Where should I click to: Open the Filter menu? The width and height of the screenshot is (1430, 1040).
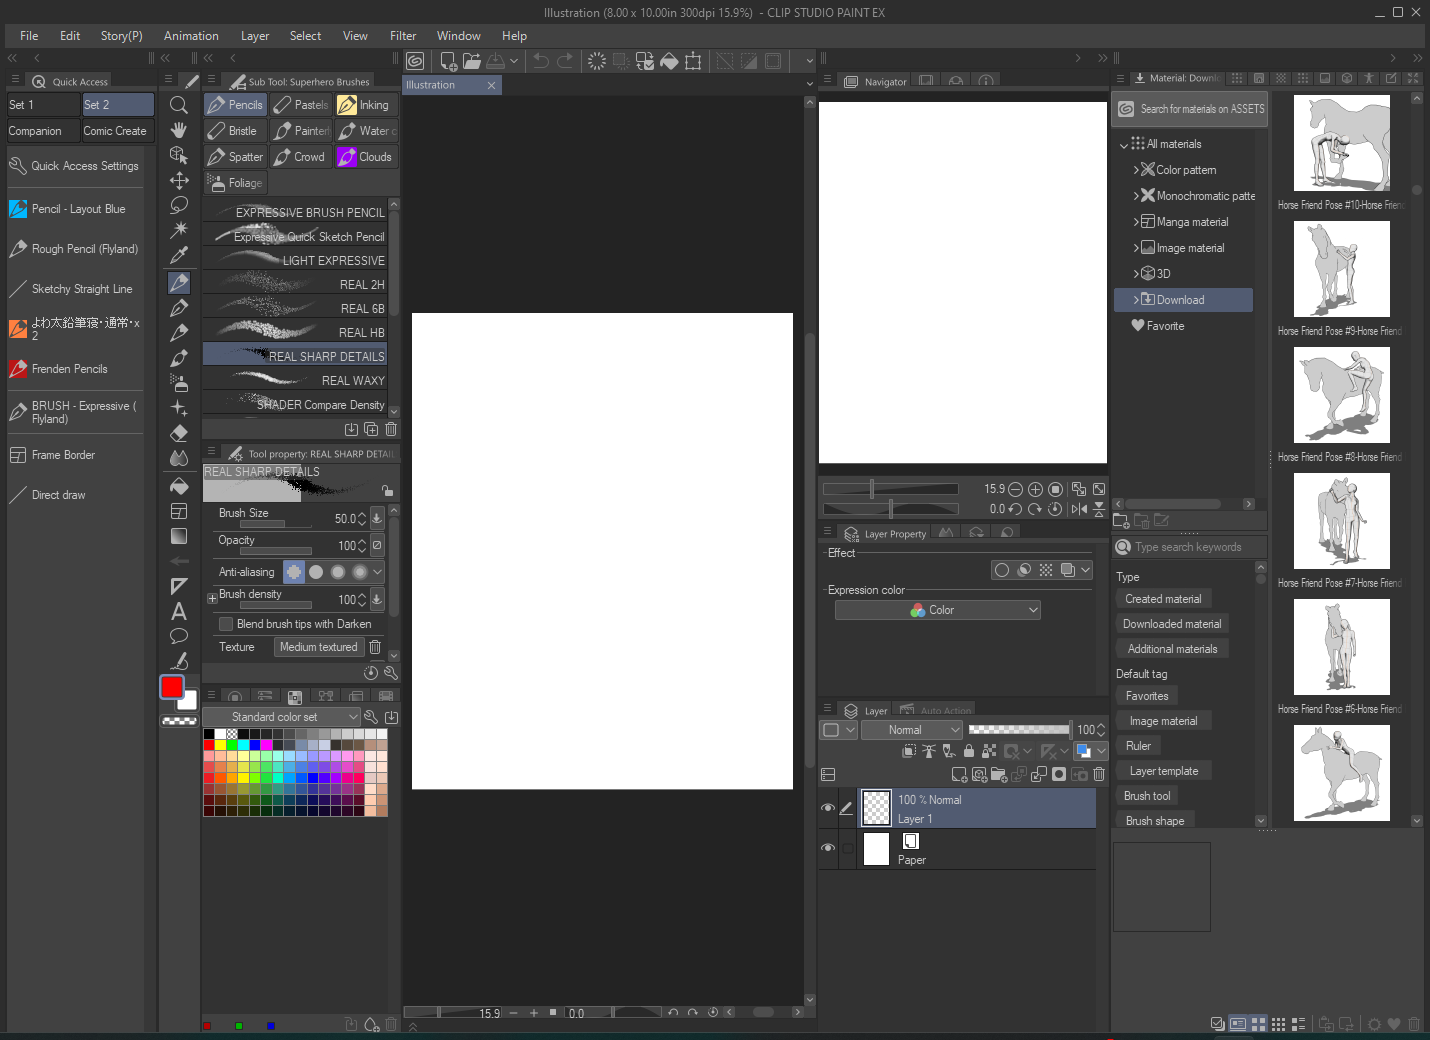point(403,36)
